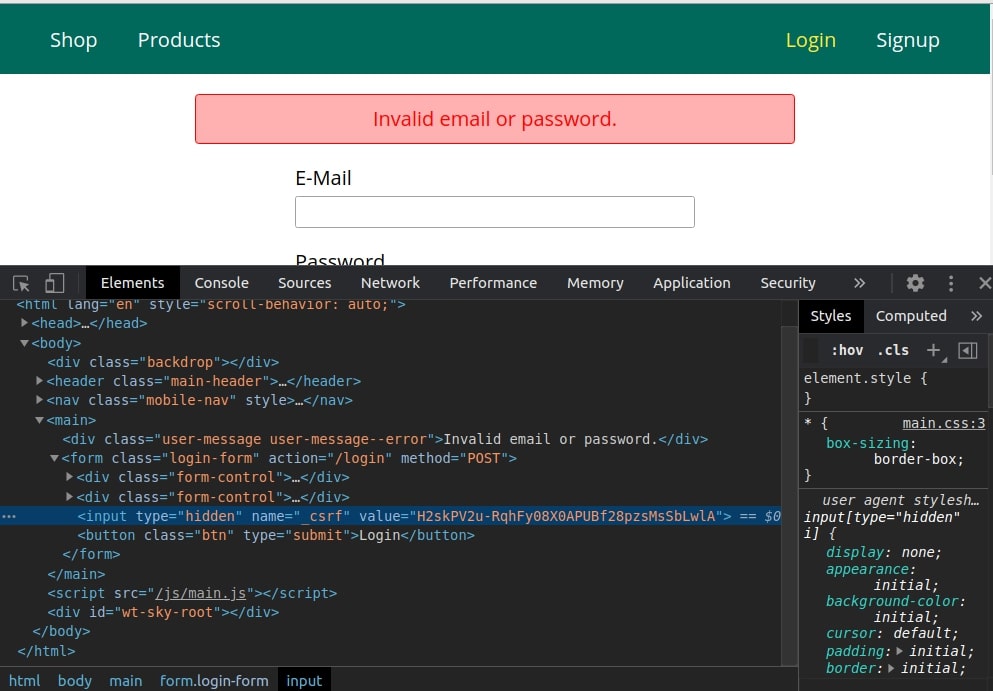Open the Sources tab
Image resolution: width=993 pixels, height=691 pixels.
click(x=305, y=283)
